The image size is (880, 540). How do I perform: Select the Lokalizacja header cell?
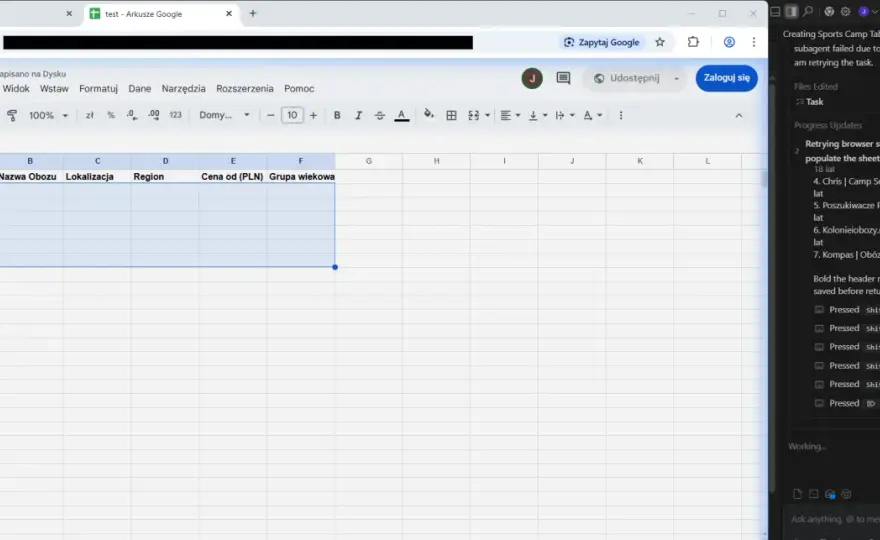[x=97, y=176]
